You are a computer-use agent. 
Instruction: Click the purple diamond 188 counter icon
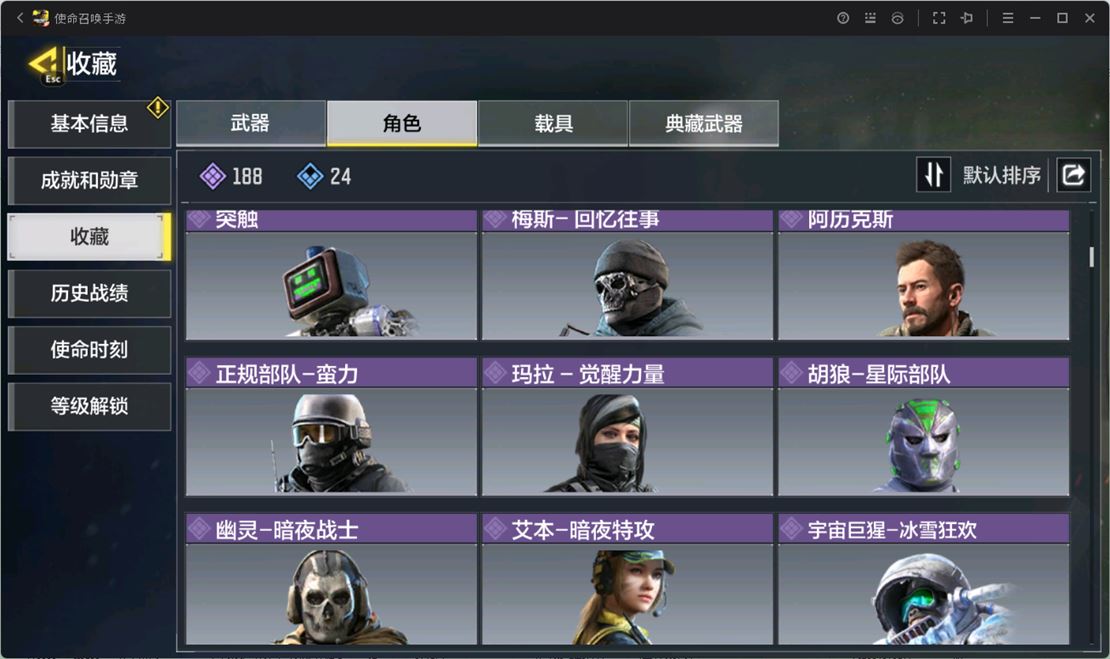[x=212, y=176]
